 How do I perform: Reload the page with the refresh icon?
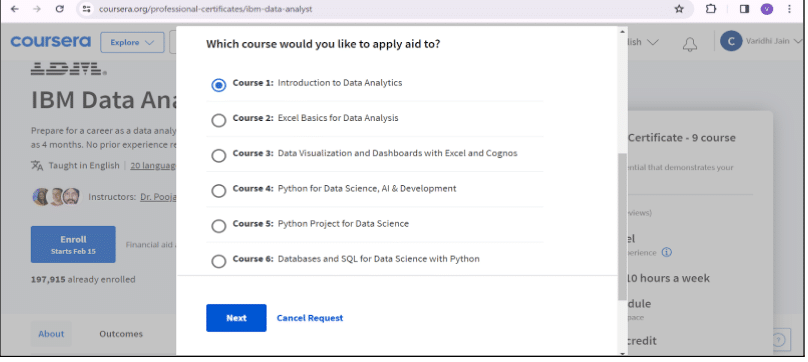(x=60, y=9)
